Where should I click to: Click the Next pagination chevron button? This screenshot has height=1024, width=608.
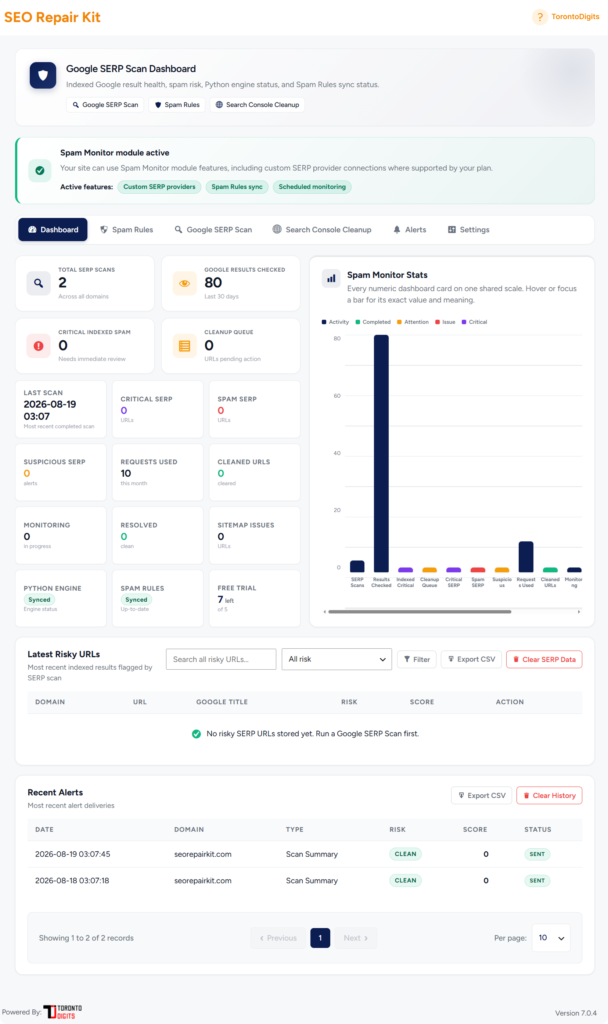coord(356,938)
